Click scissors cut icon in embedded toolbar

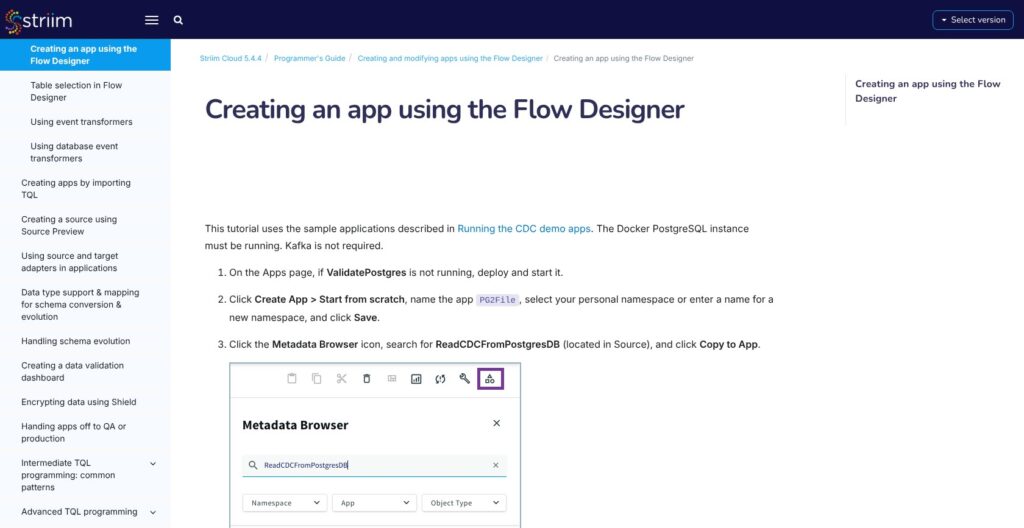click(342, 378)
